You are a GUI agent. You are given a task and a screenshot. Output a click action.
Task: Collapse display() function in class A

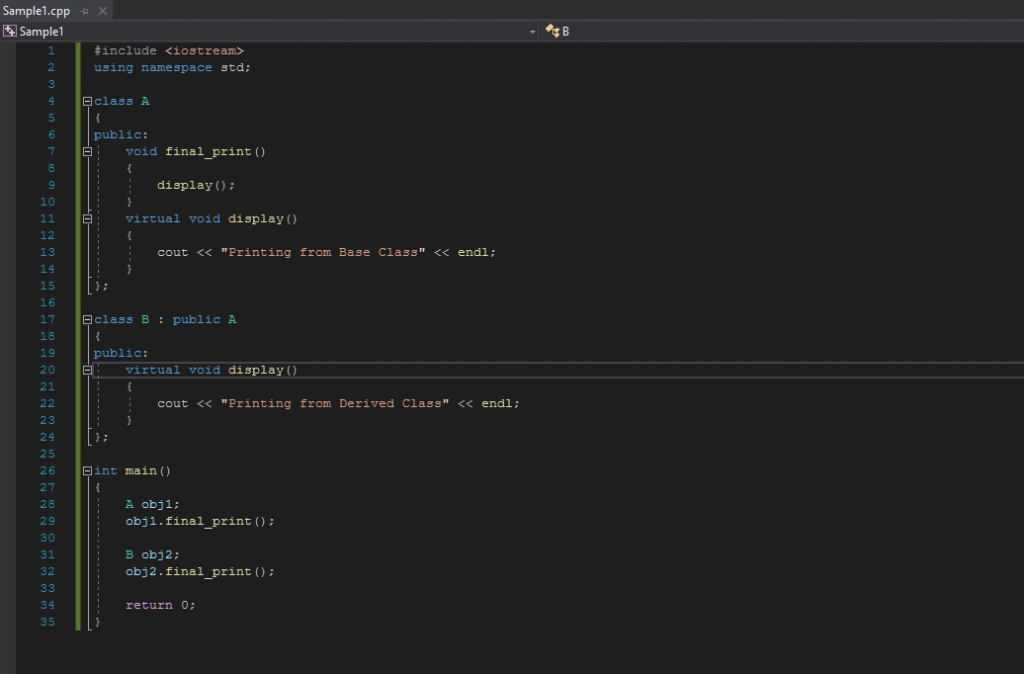click(x=87, y=219)
